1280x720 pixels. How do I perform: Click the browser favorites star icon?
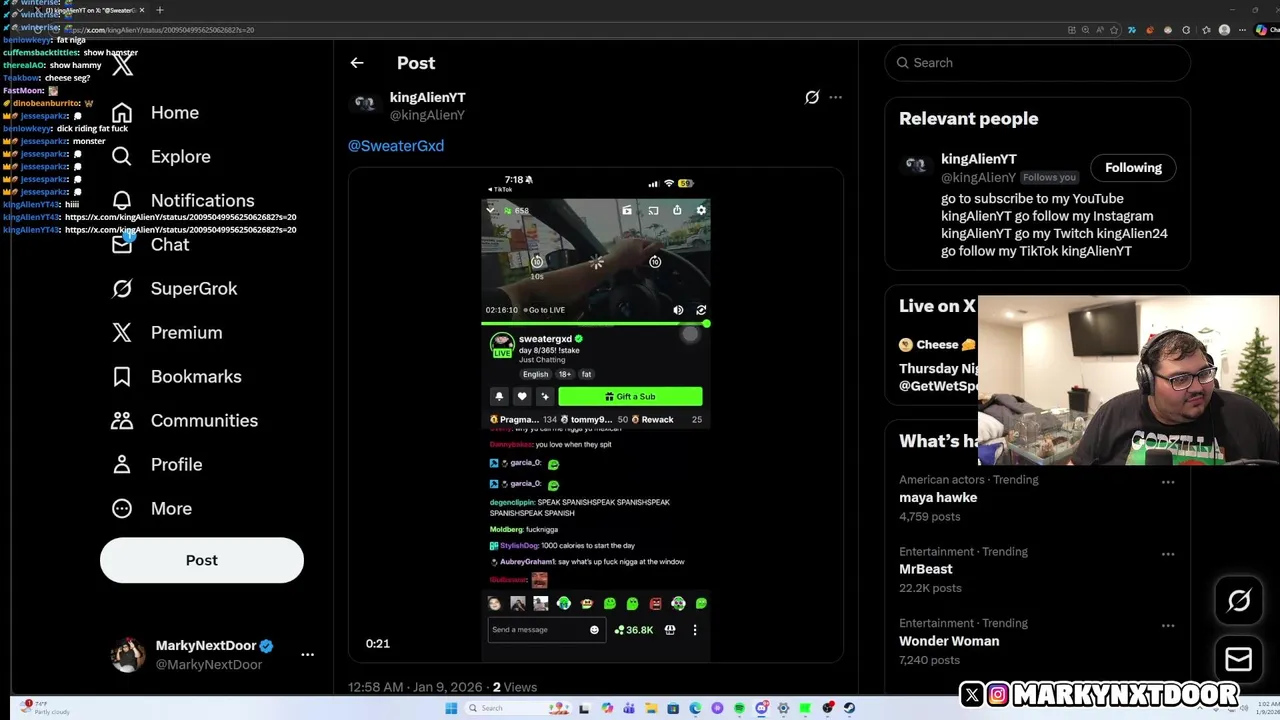point(1114,30)
